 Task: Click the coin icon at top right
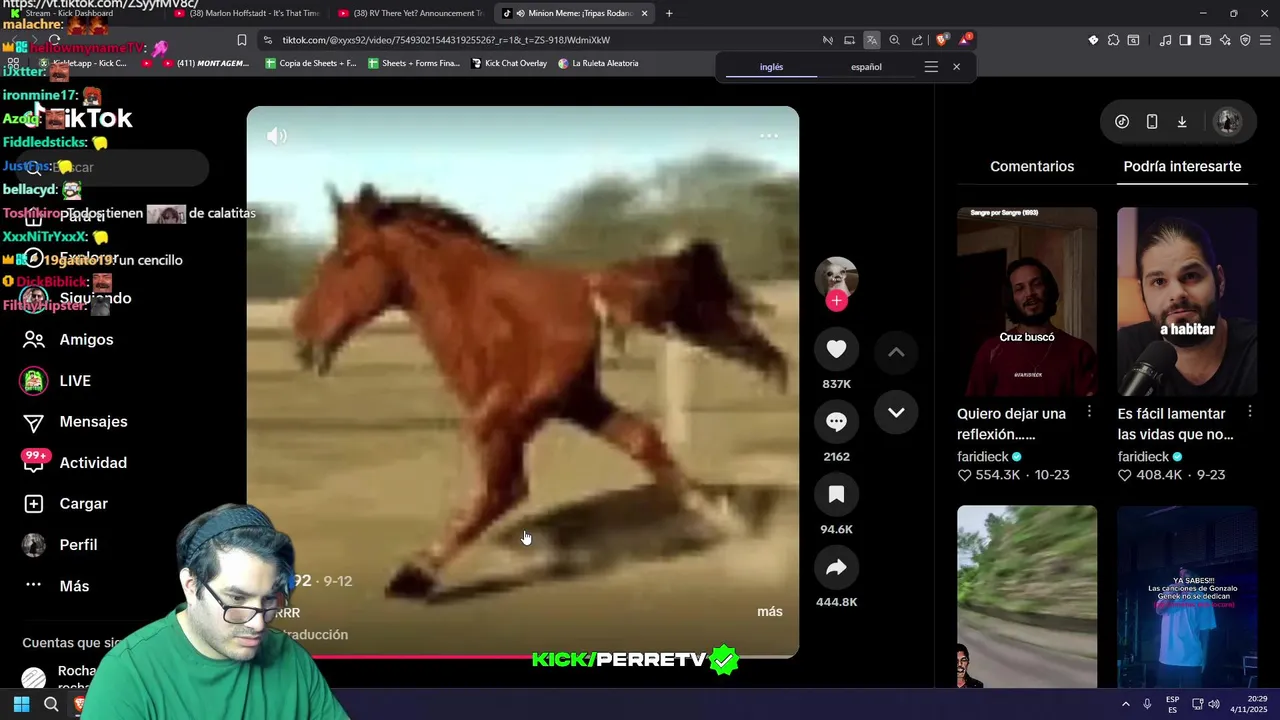(x=1122, y=121)
